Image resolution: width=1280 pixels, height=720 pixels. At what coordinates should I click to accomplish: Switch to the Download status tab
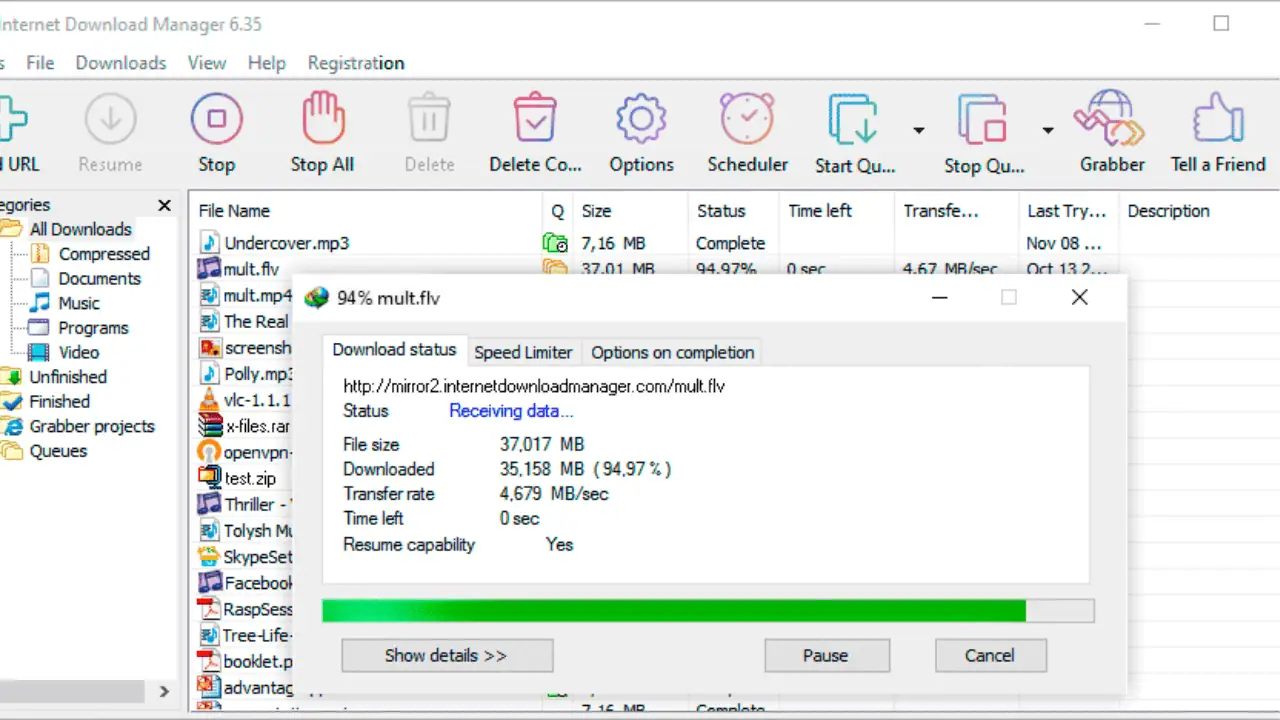tap(394, 350)
